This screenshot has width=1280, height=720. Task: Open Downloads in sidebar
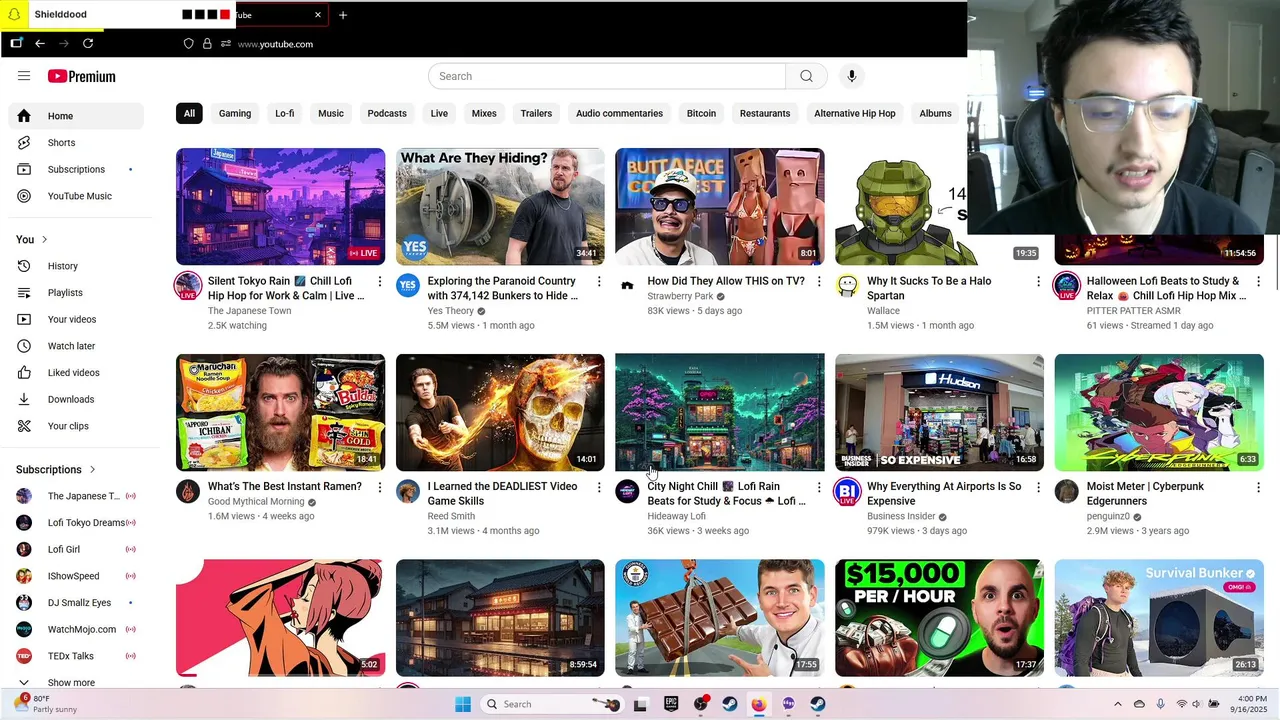click(76, 399)
